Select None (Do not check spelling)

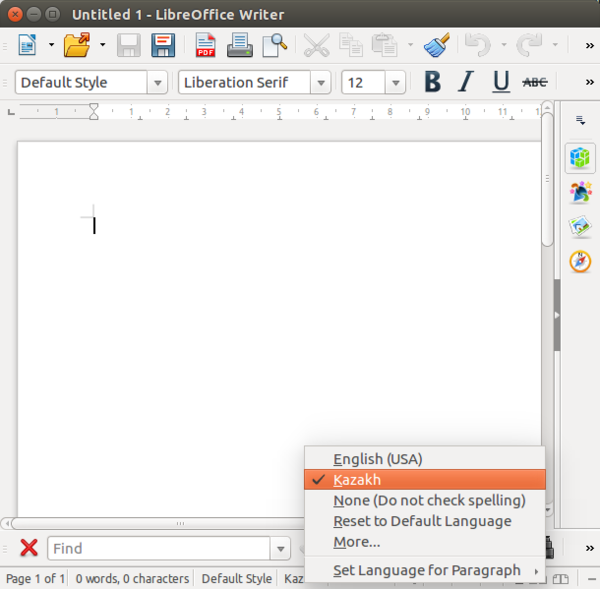429,500
